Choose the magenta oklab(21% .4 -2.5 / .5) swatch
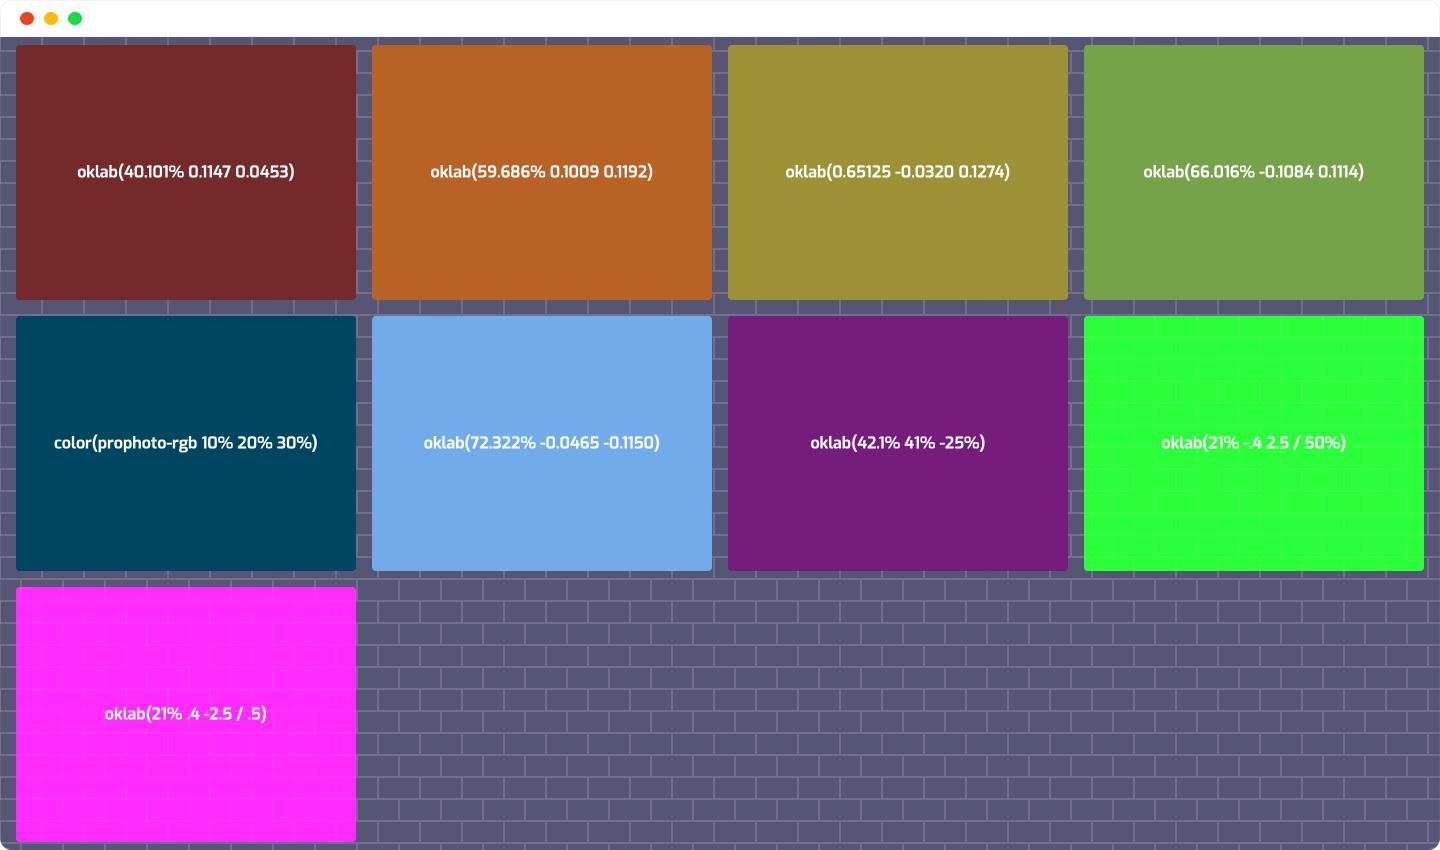Image resolution: width=1440 pixels, height=850 pixels. 186,714
